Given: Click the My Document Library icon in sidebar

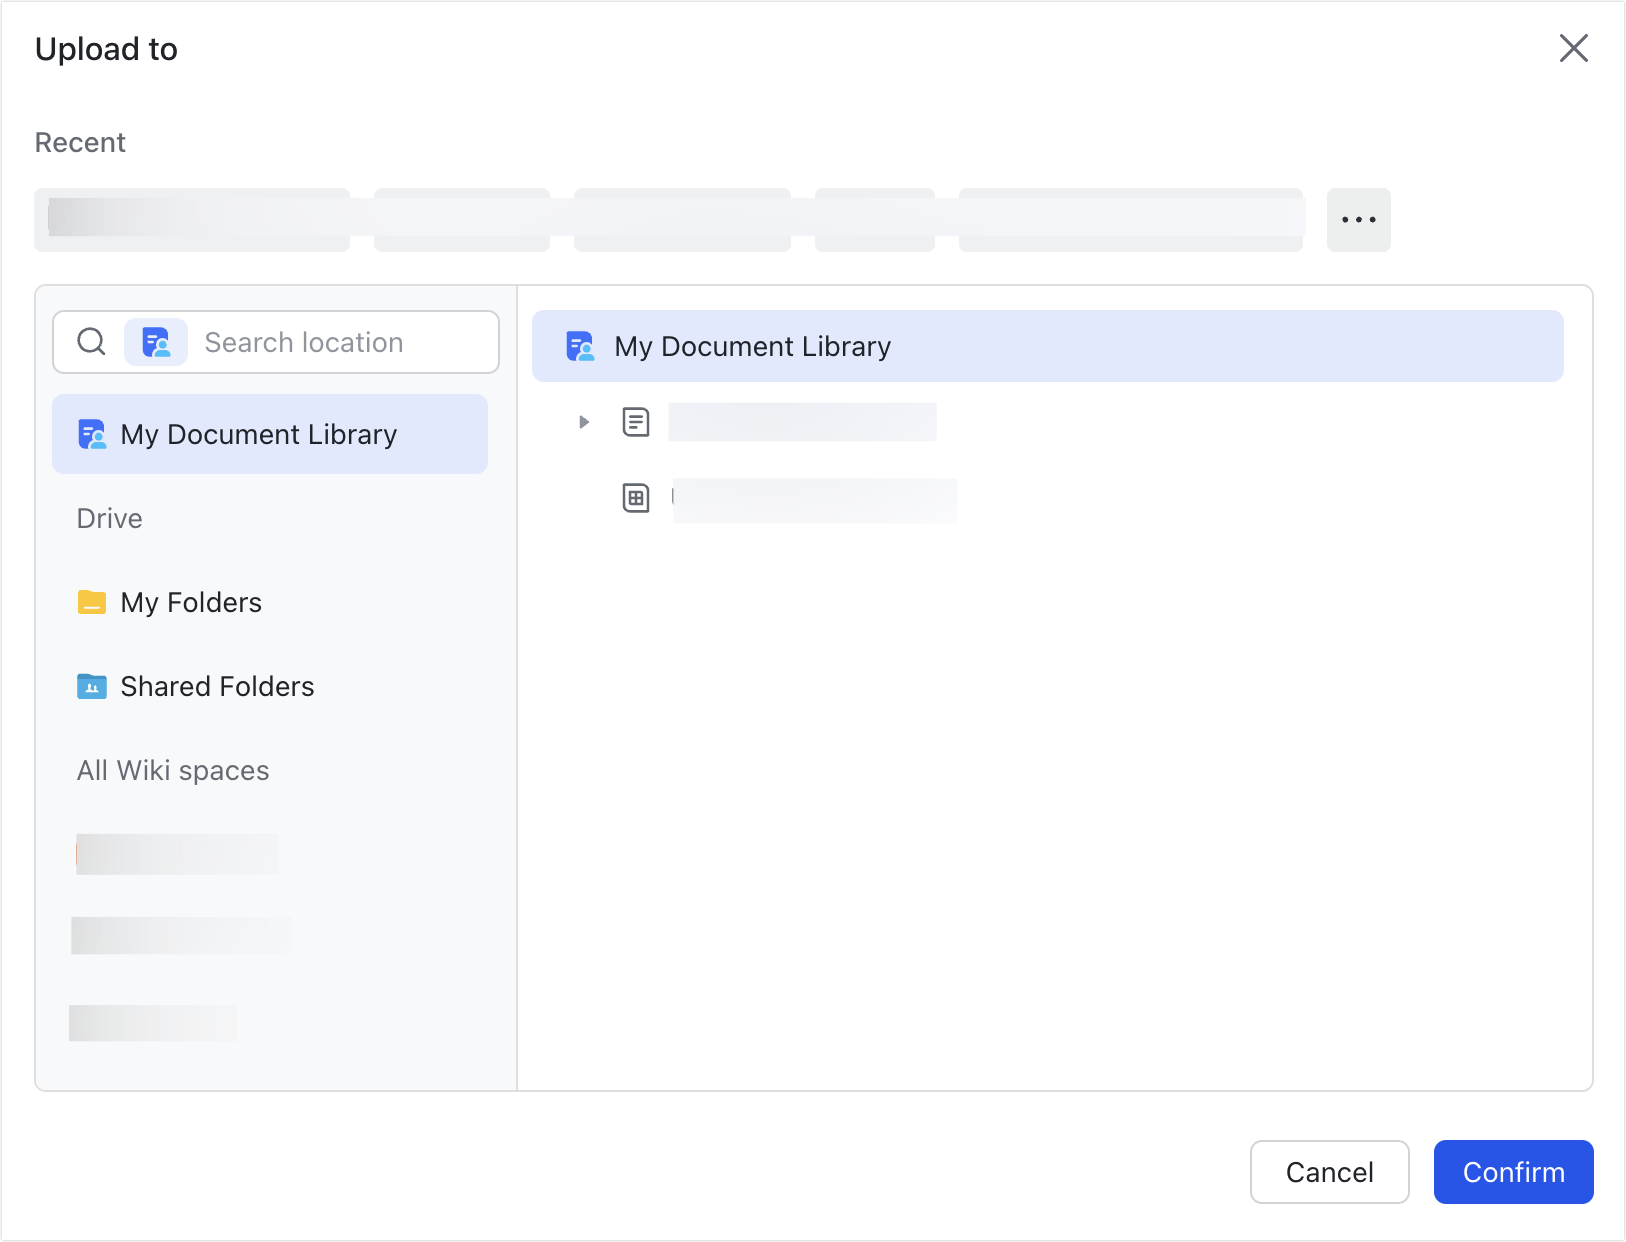Looking at the screenshot, I should point(91,434).
